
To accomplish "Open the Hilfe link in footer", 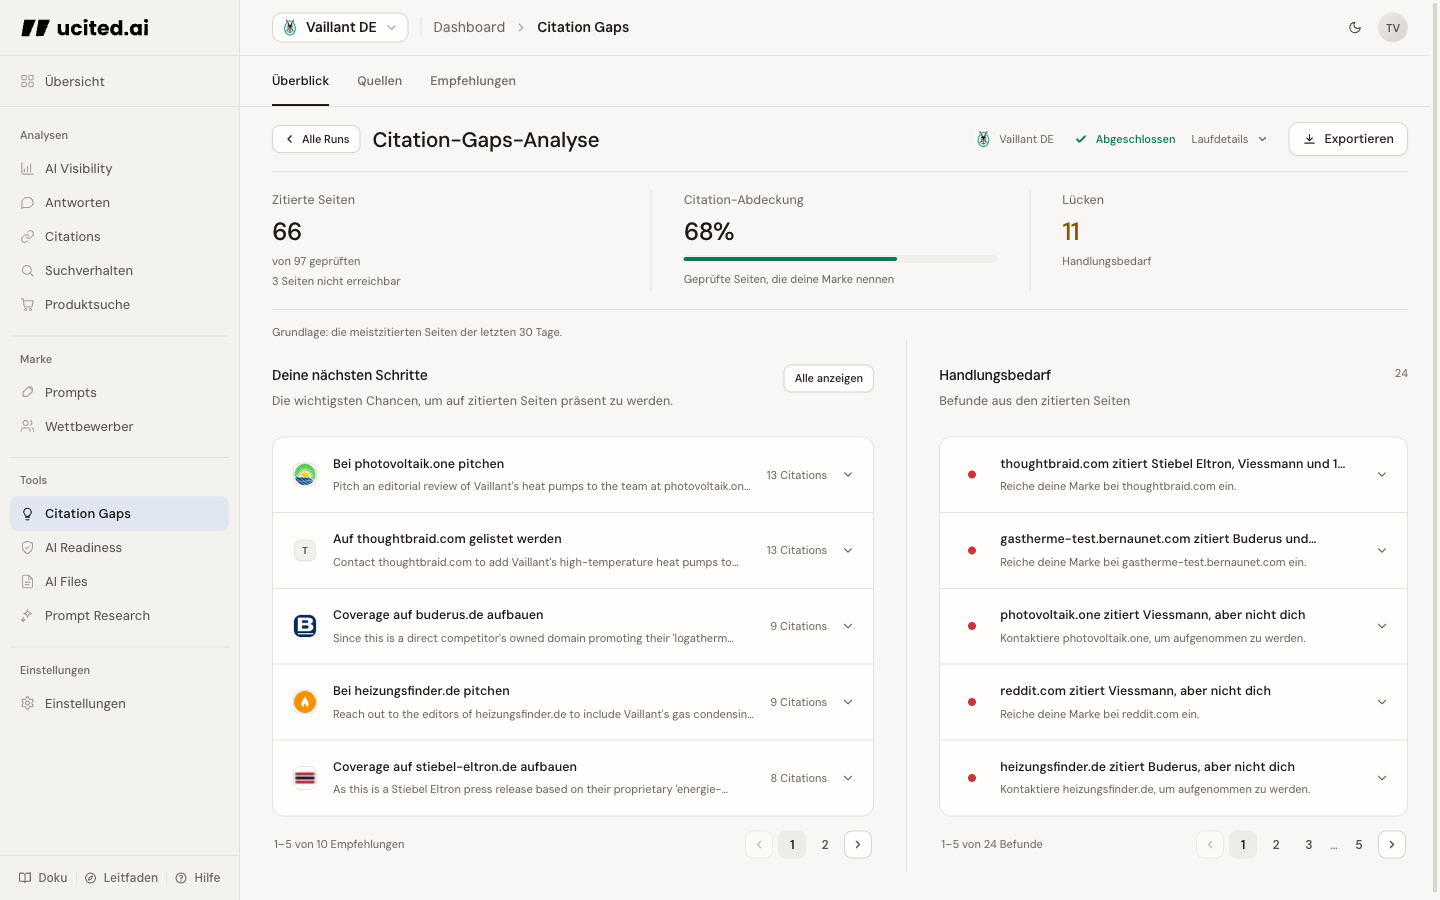I will (x=198, y=878).
